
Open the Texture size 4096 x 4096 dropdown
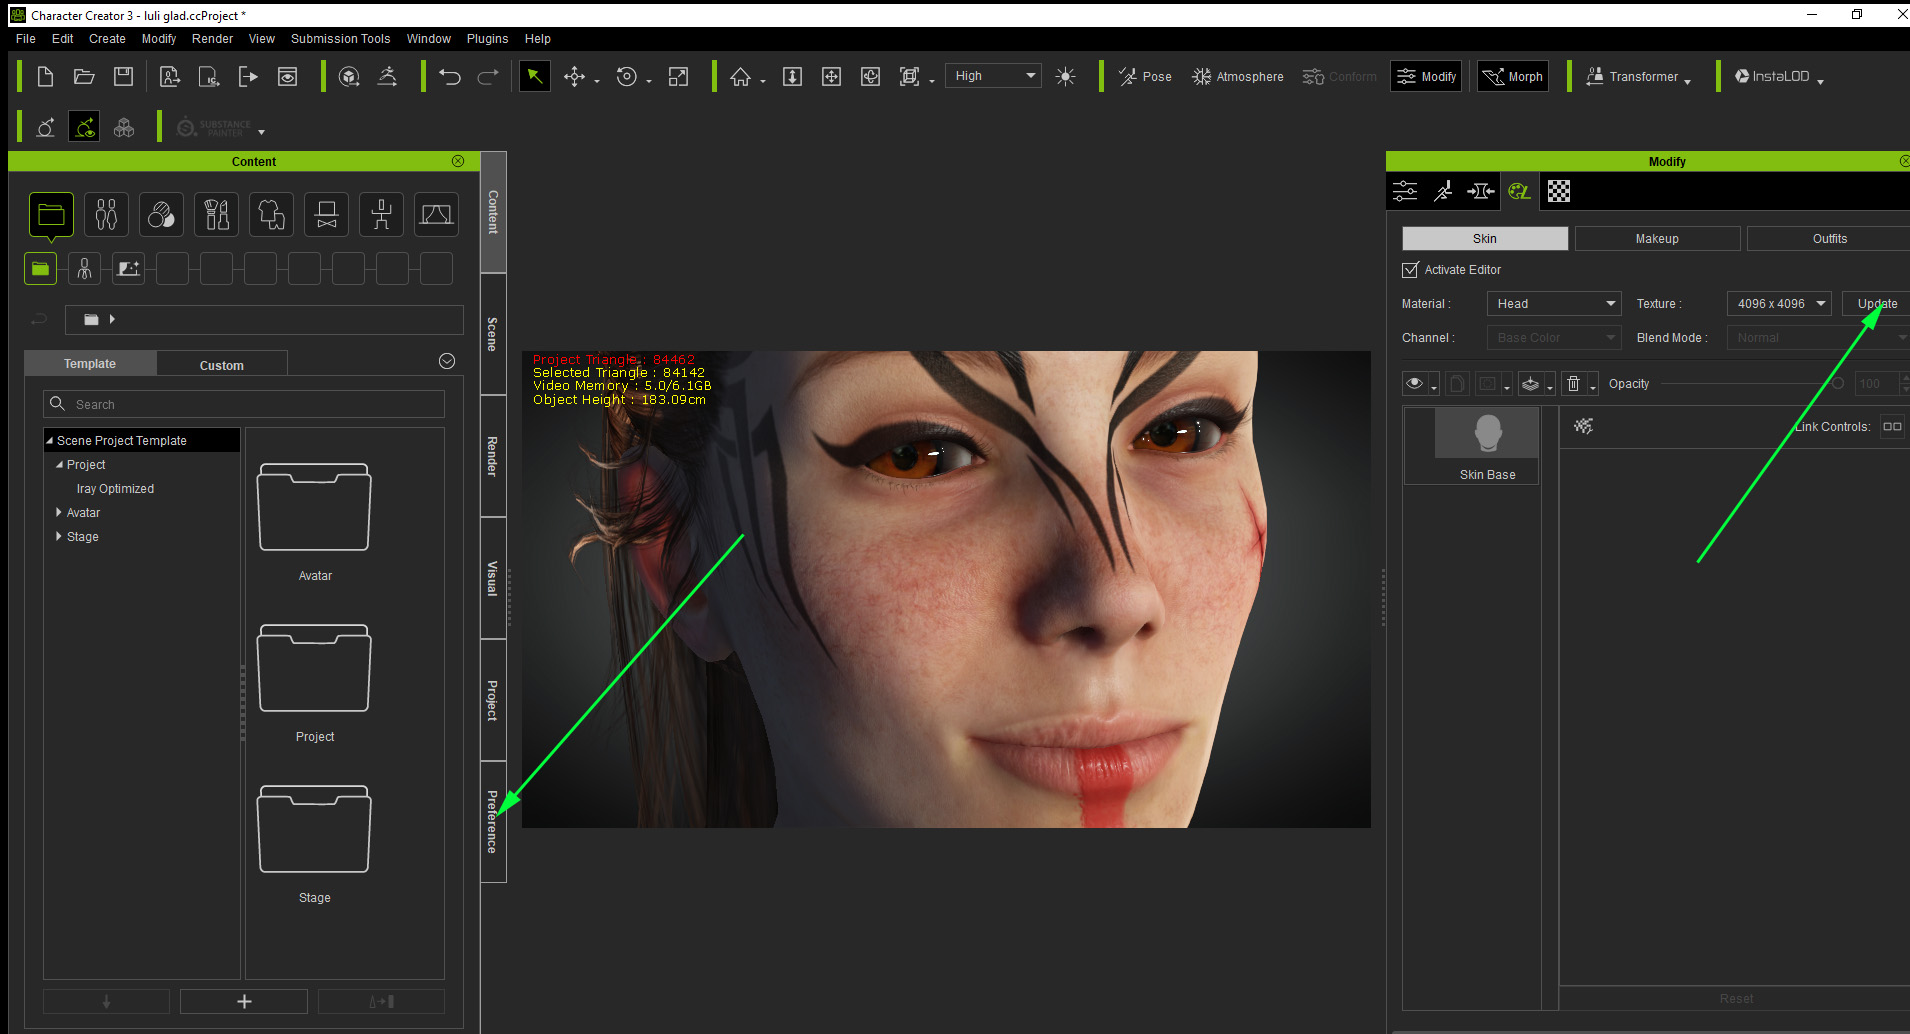[1779, 304]
